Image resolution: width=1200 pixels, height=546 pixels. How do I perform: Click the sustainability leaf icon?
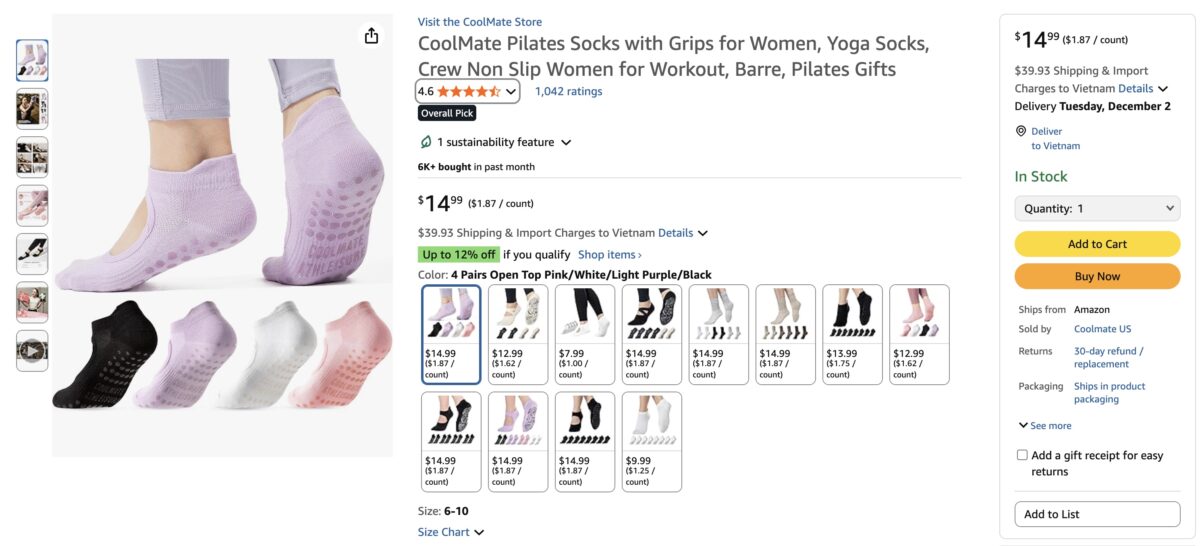pos(426,142)
